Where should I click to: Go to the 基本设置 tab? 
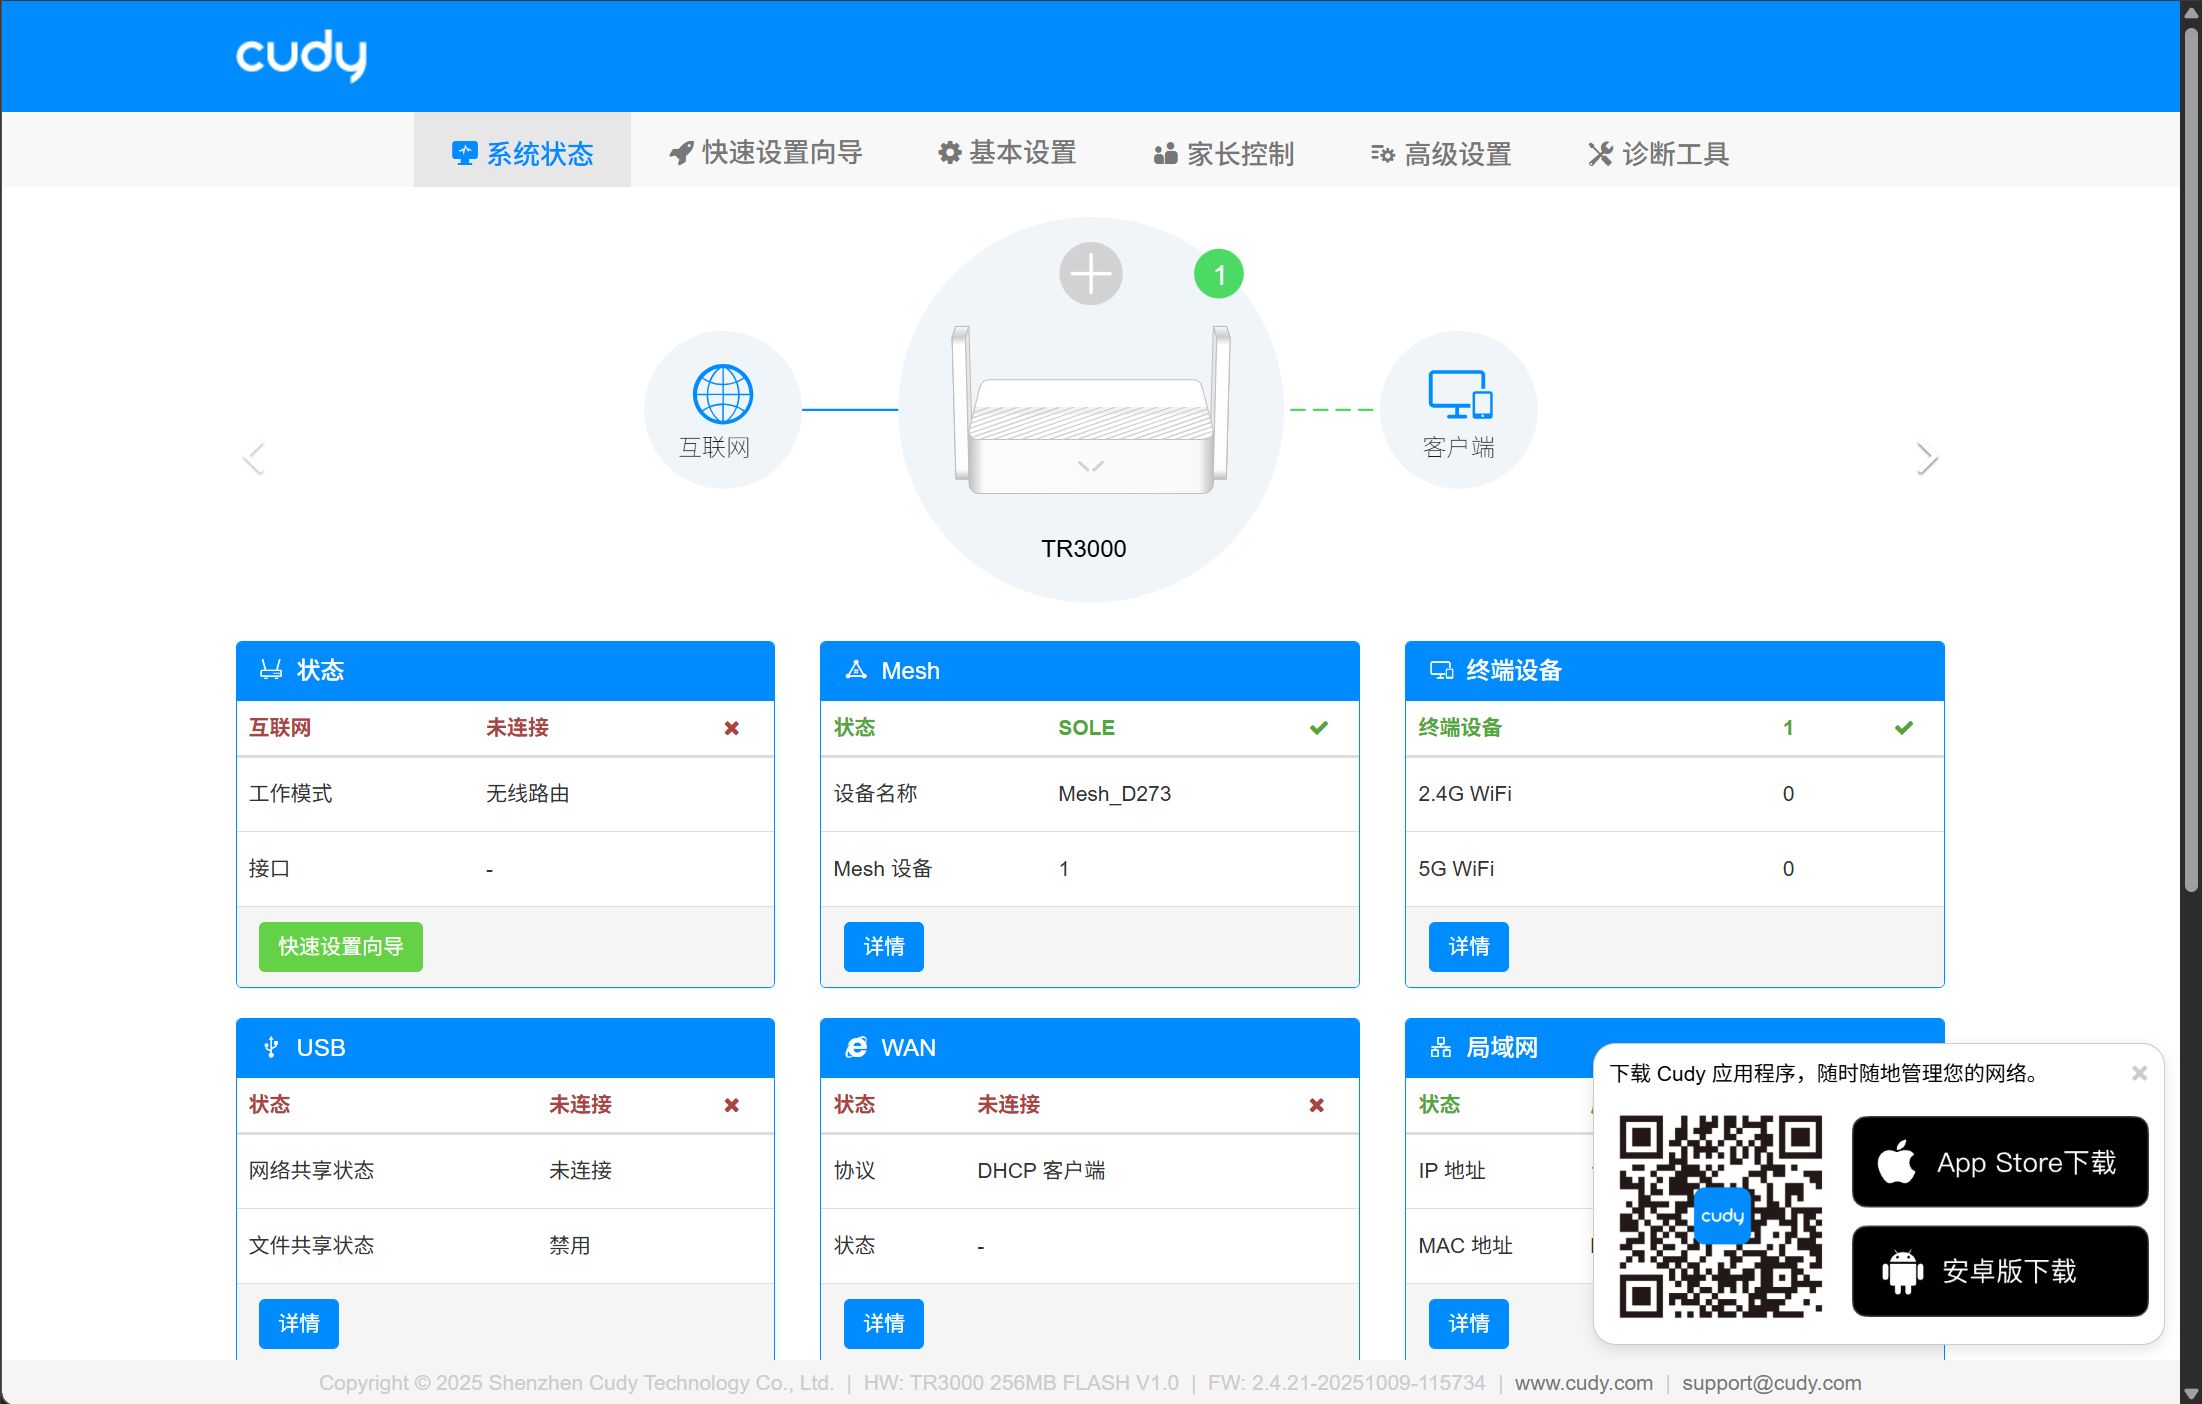[1006, 153]
